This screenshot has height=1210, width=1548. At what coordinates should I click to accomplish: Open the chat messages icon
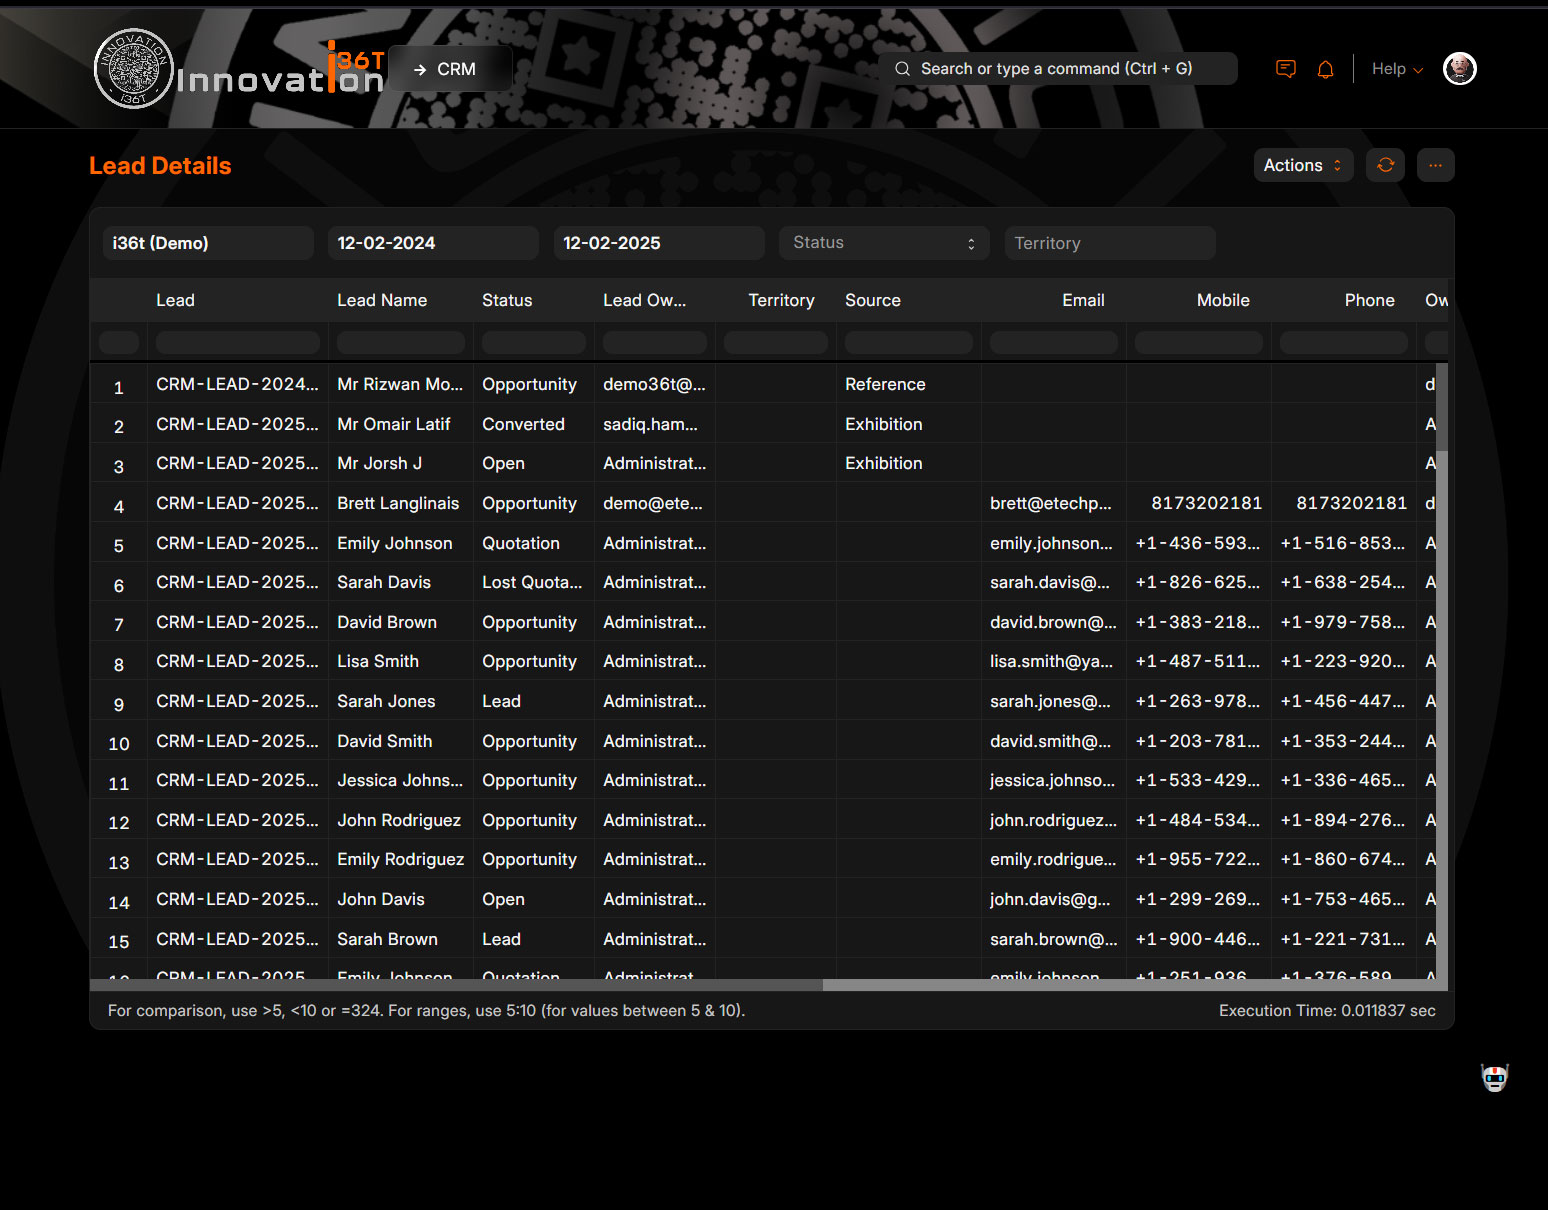[x=1286, y=69]
